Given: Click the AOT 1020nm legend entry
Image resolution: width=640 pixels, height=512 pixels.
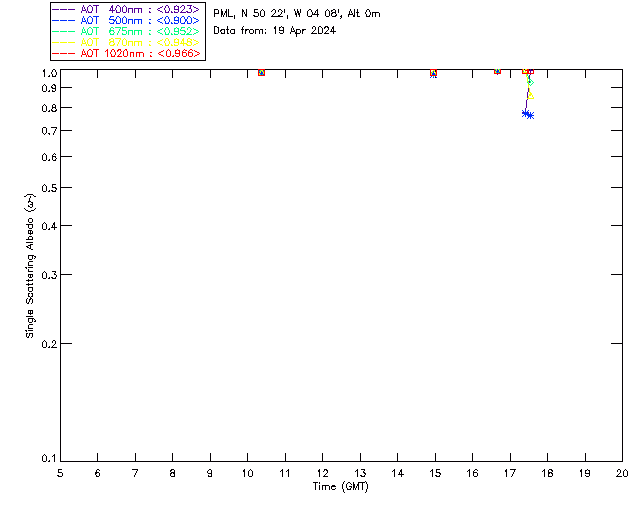Looking at the screenshot, I should point(126,53).
